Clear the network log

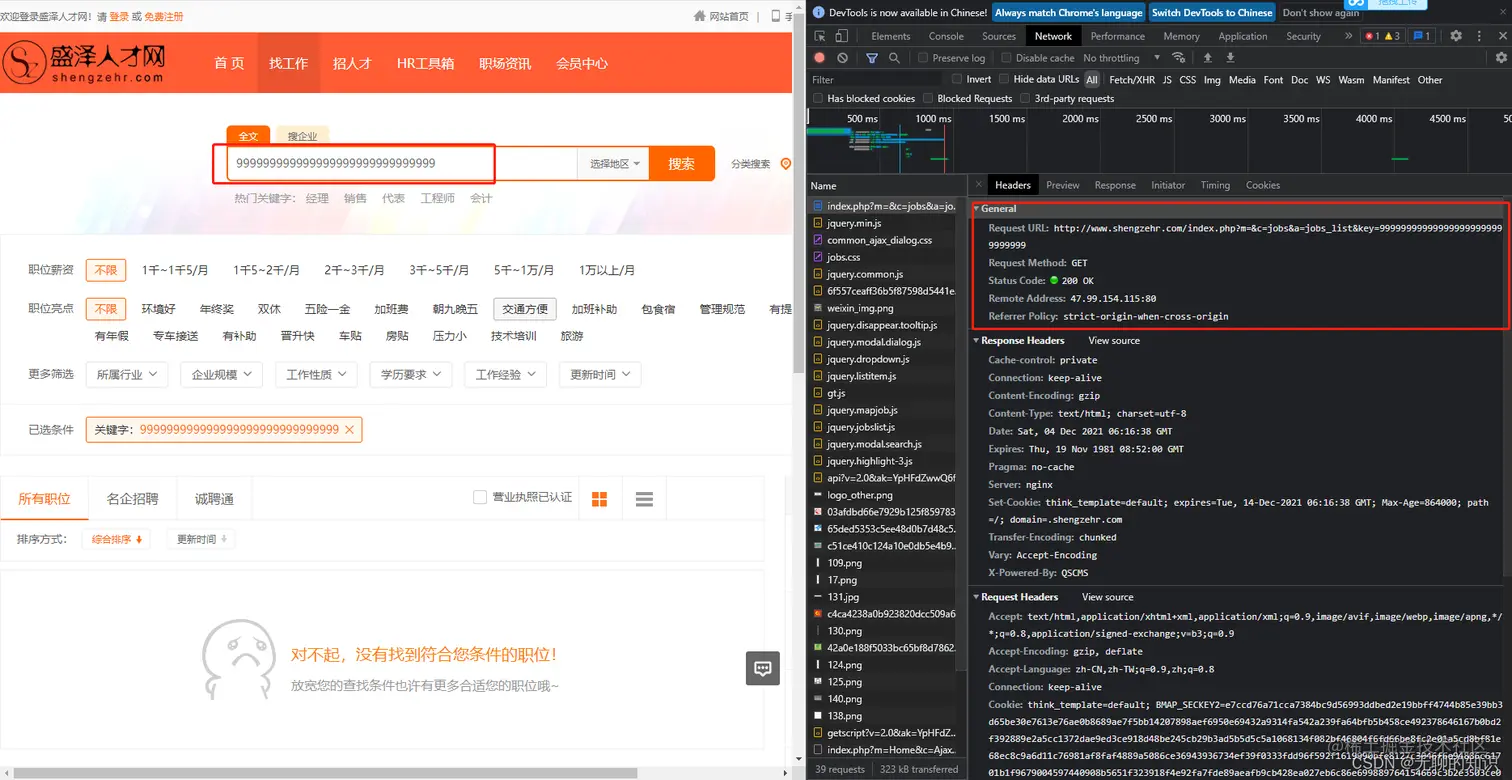point(841,57)
